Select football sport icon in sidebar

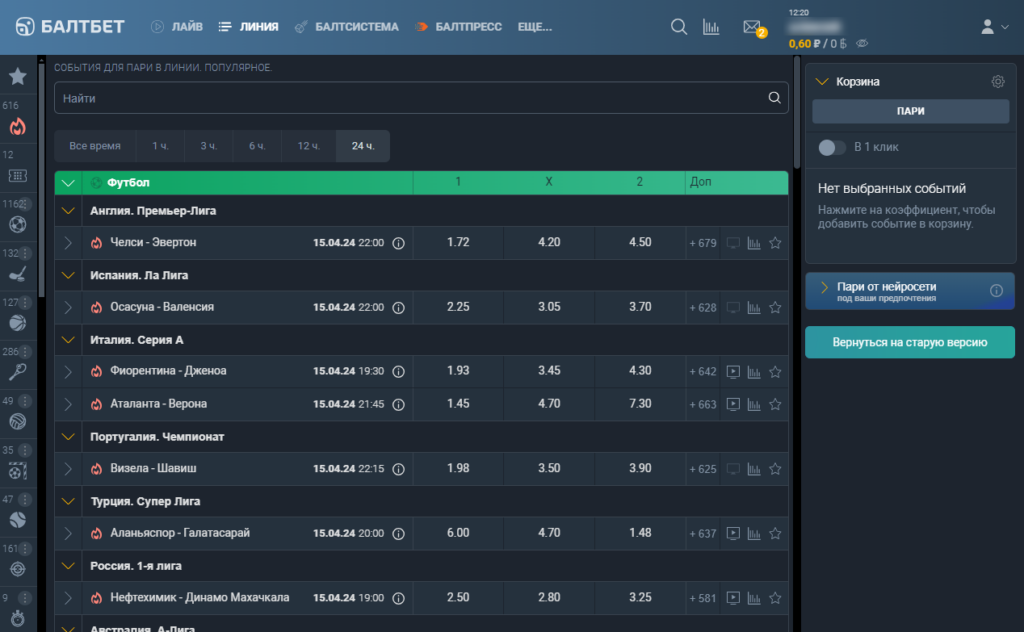pyautogui.click(x=18, y=225)
